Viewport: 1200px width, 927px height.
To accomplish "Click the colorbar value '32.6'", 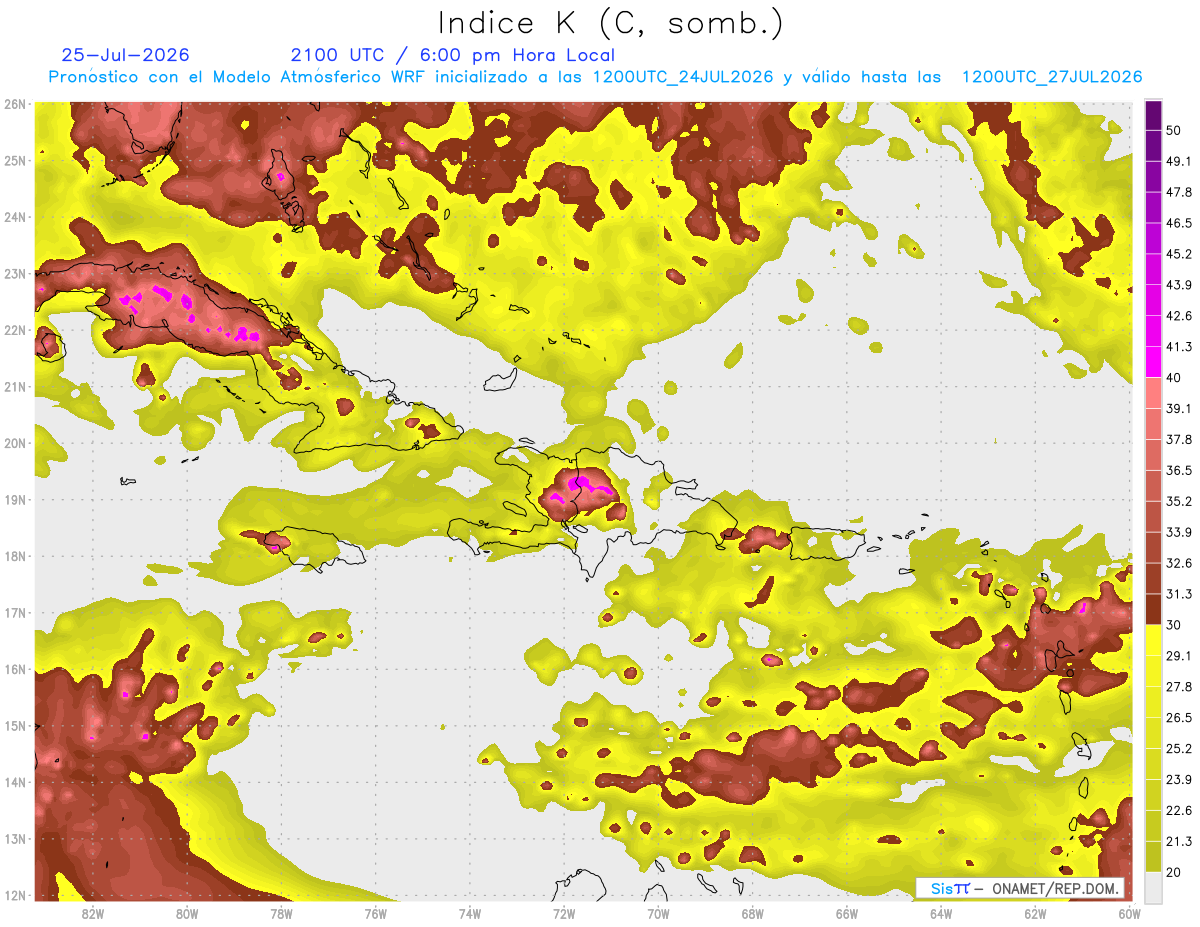I will (1179, 563).
